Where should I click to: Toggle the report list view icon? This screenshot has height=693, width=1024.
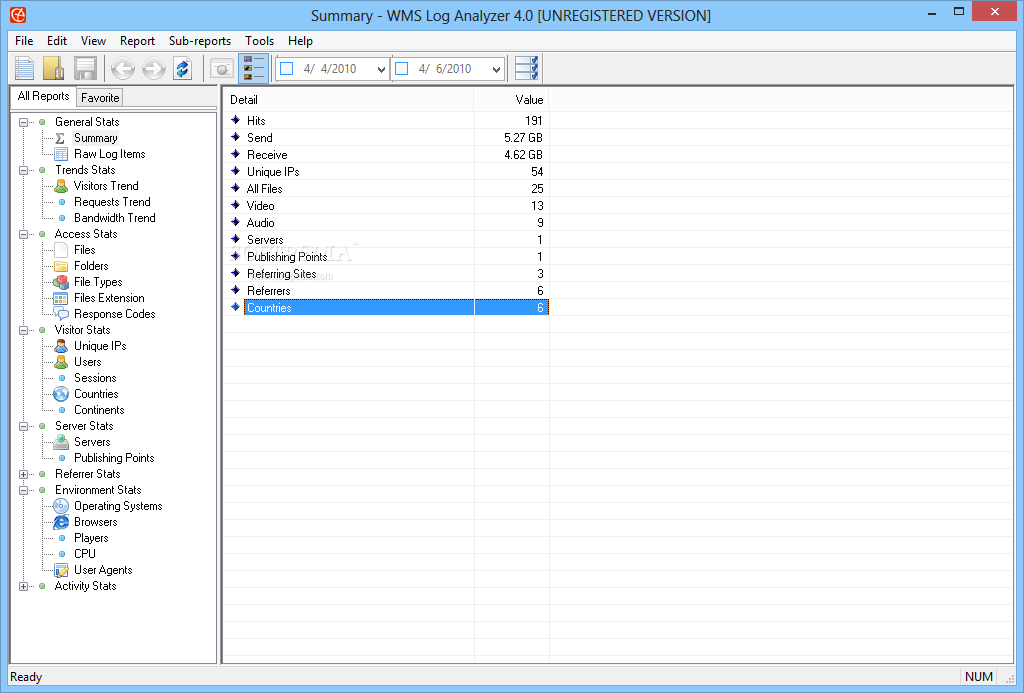253,69
